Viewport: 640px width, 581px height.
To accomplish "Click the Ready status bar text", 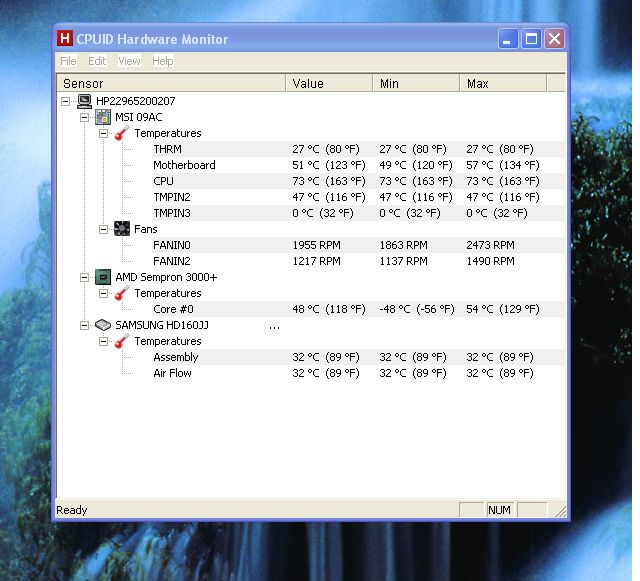I will tap(72, 510).
